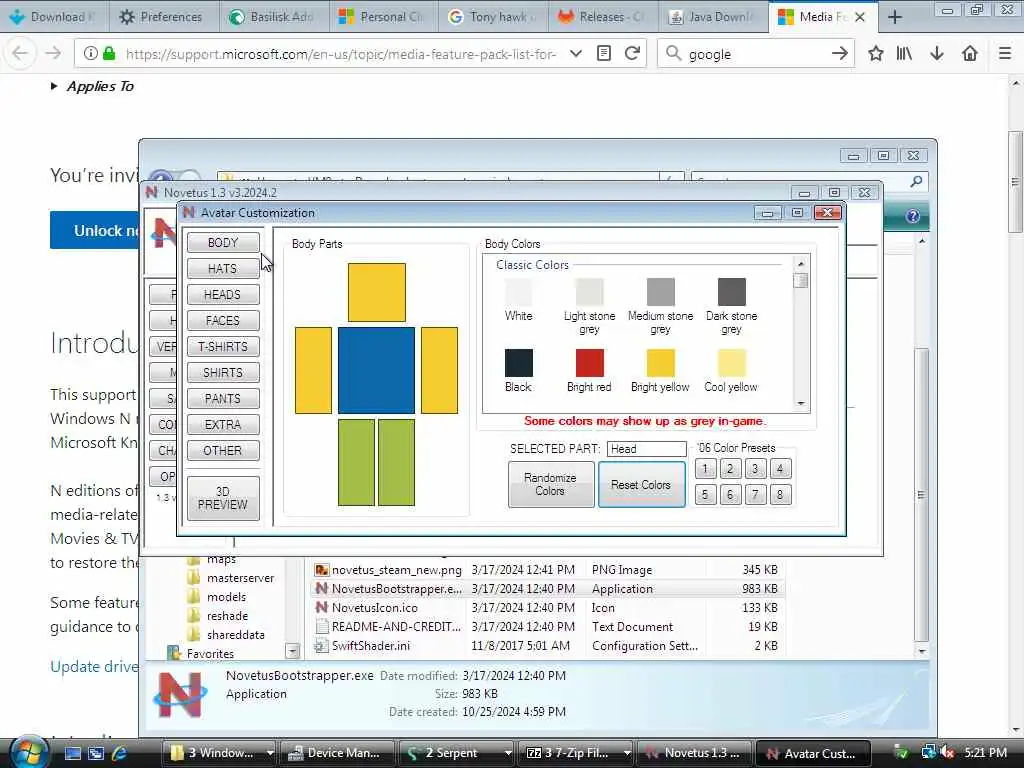Viewport: 1024px width, 768px height.
Task: Open the T-SHIRTS category
Action: pyautogui.click(x=223, y=347)
